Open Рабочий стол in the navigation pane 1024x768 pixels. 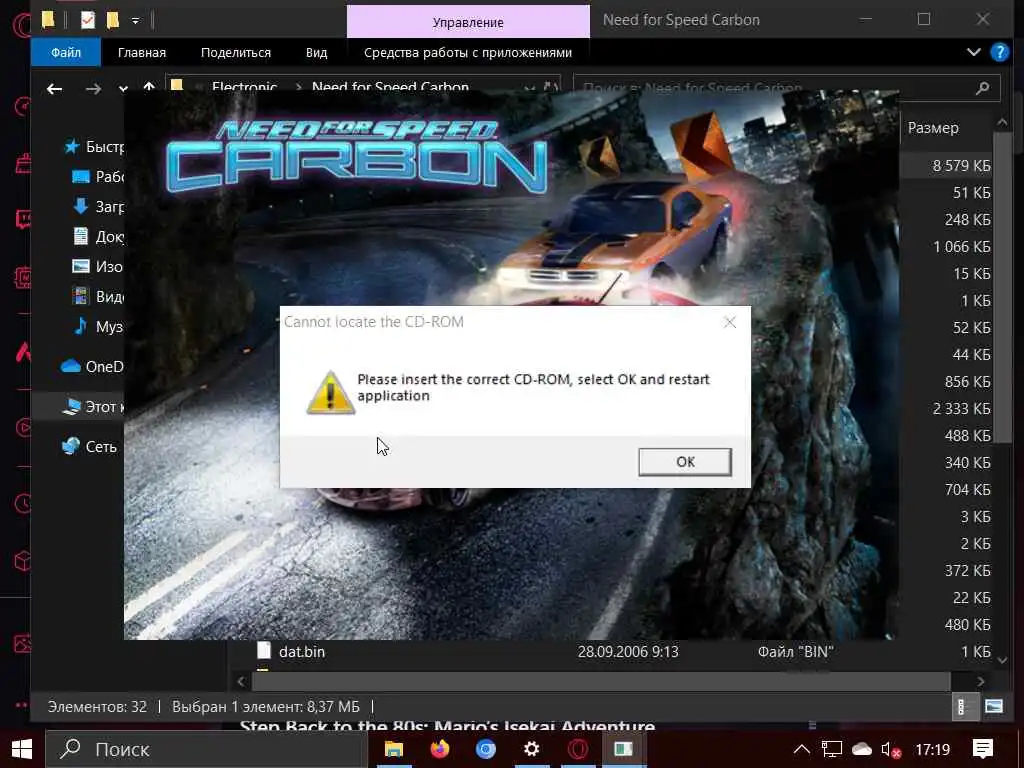click(x=97, y=176)
